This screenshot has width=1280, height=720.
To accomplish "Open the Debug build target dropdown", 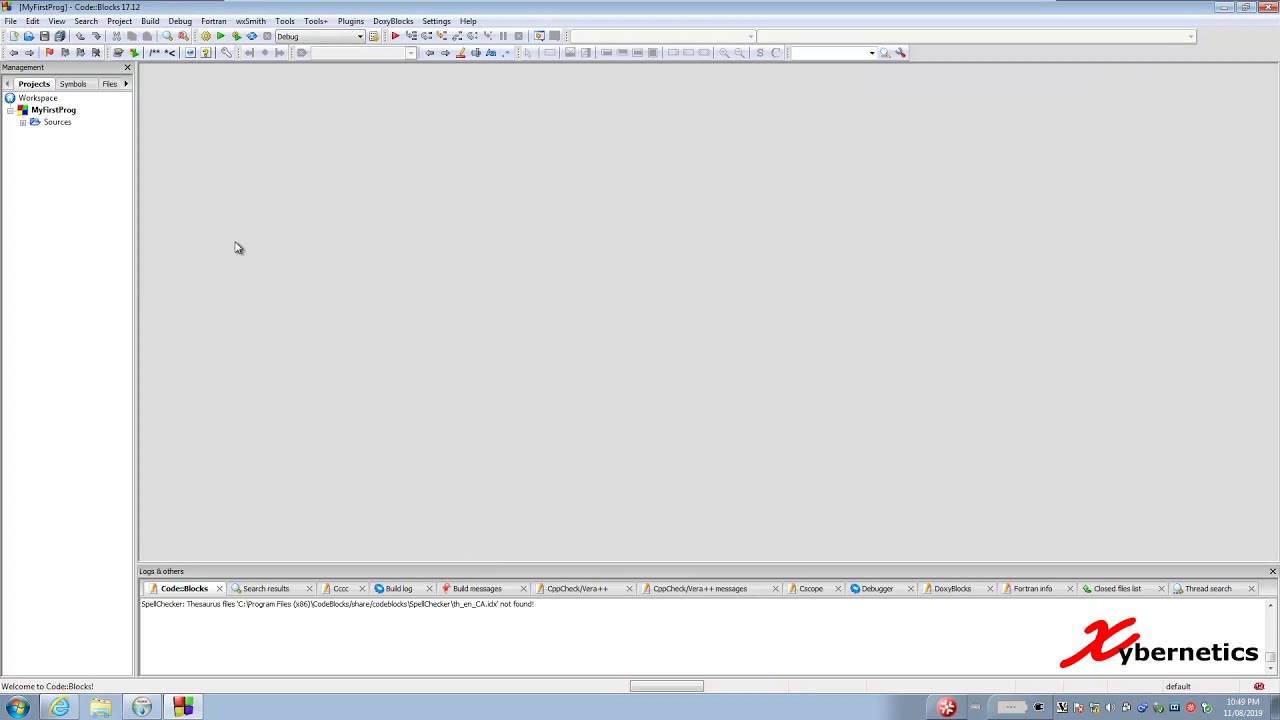I will pyautogui.click(x=320, y=36).
